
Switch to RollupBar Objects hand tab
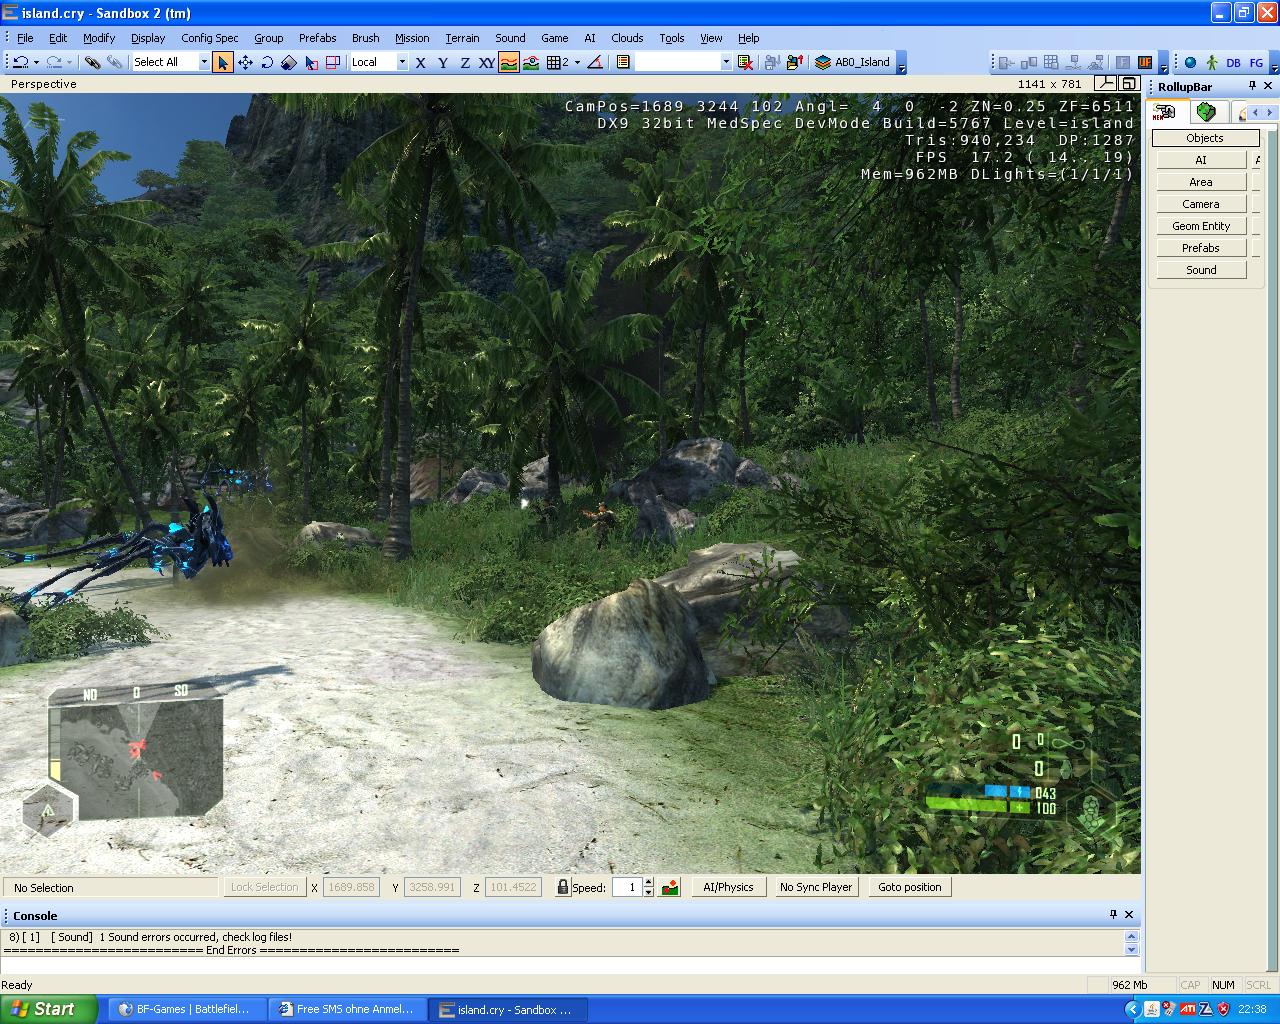coord(1167,112)
